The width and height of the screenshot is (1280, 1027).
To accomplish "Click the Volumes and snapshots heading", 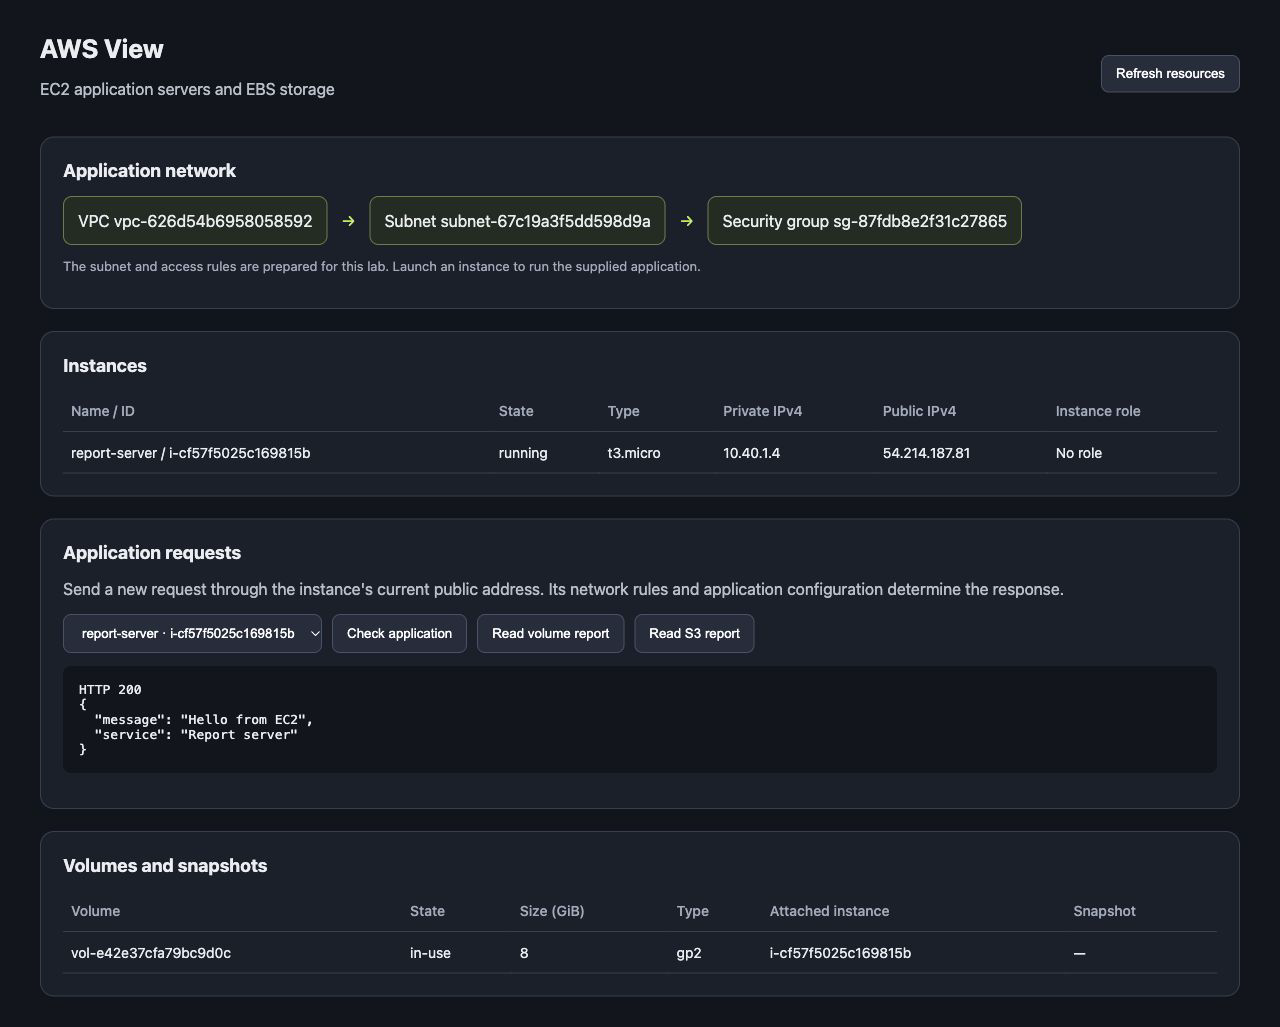I will pos(165,866).
